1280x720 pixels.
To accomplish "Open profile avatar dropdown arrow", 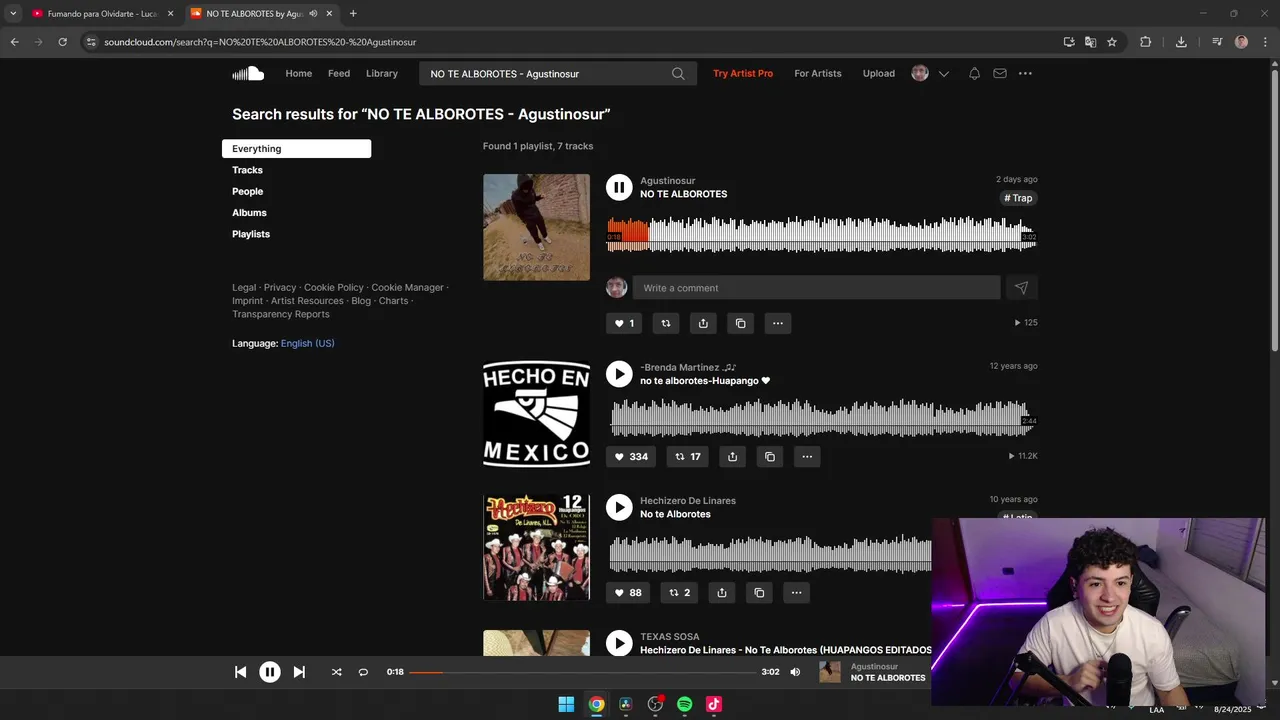I will (x=943, y=73).
